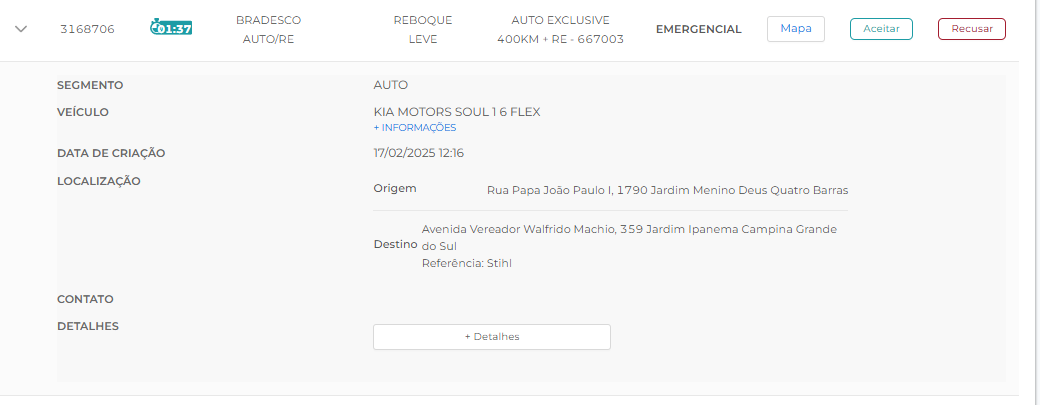1040x405 pixels.
Task: Accept the request with Aceitar
Action: pos(881,29)
